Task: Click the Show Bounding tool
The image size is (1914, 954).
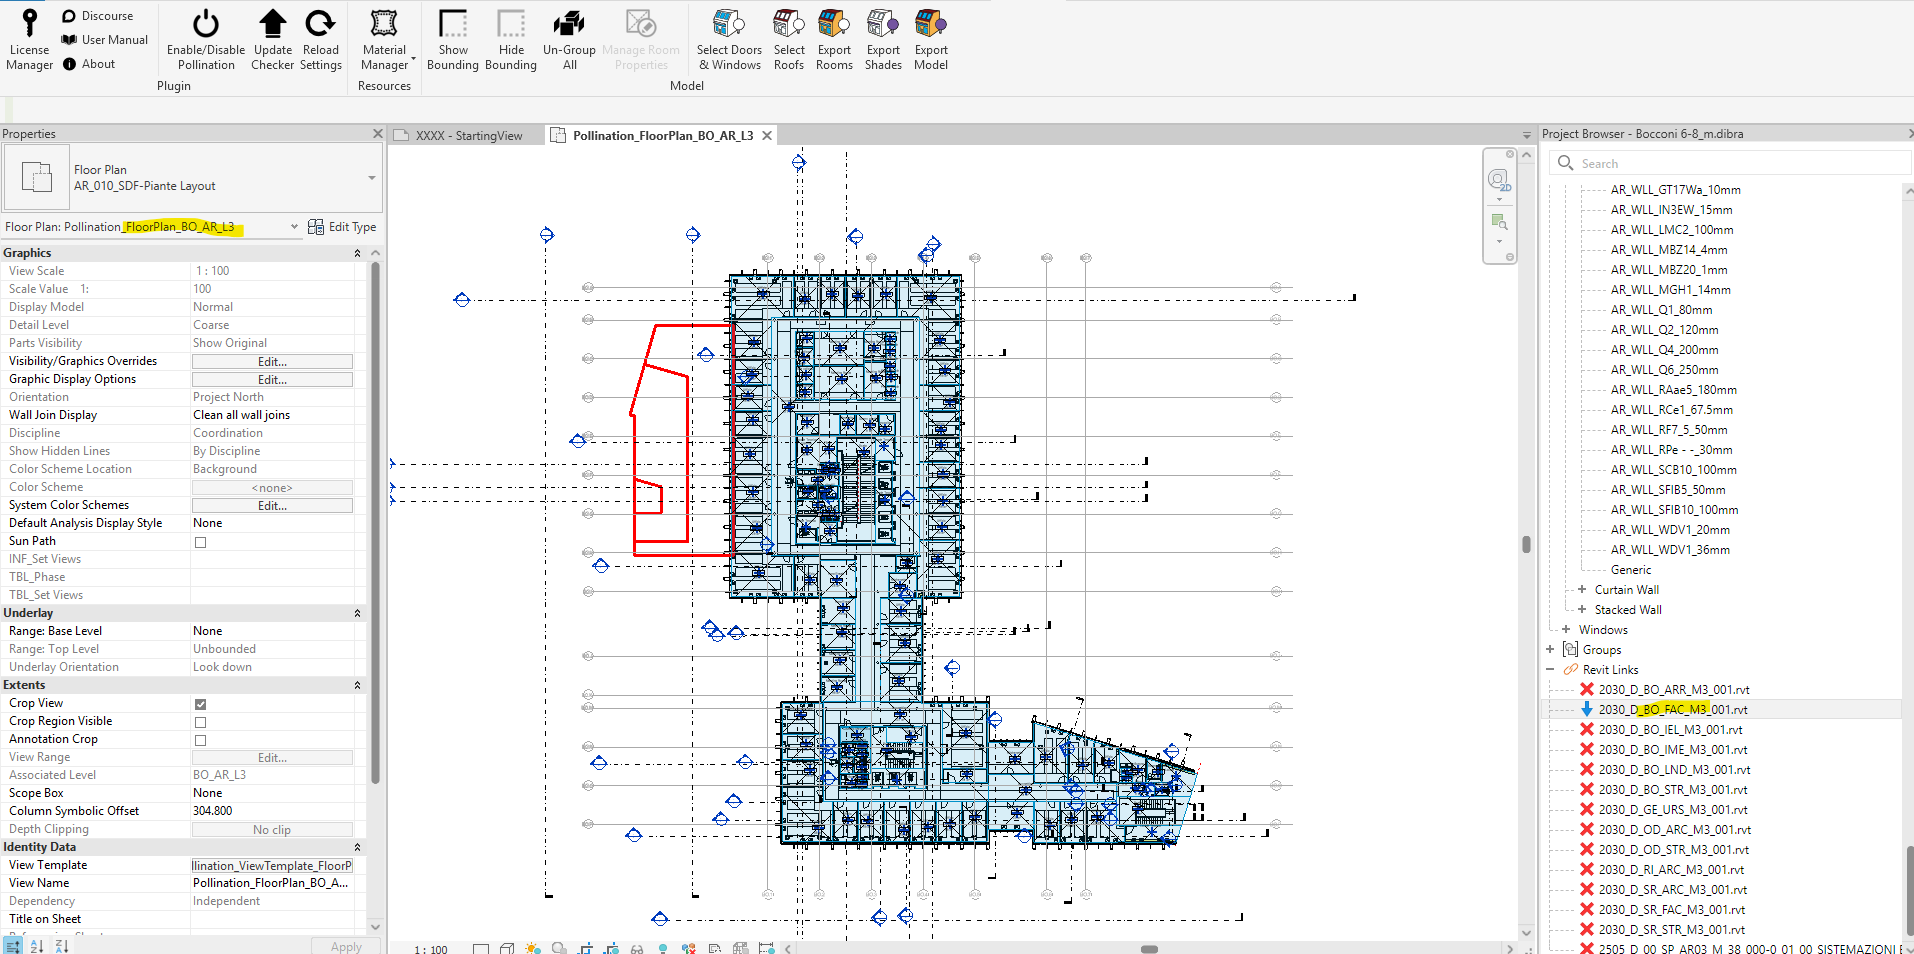Action: click(x=452, y=40)
